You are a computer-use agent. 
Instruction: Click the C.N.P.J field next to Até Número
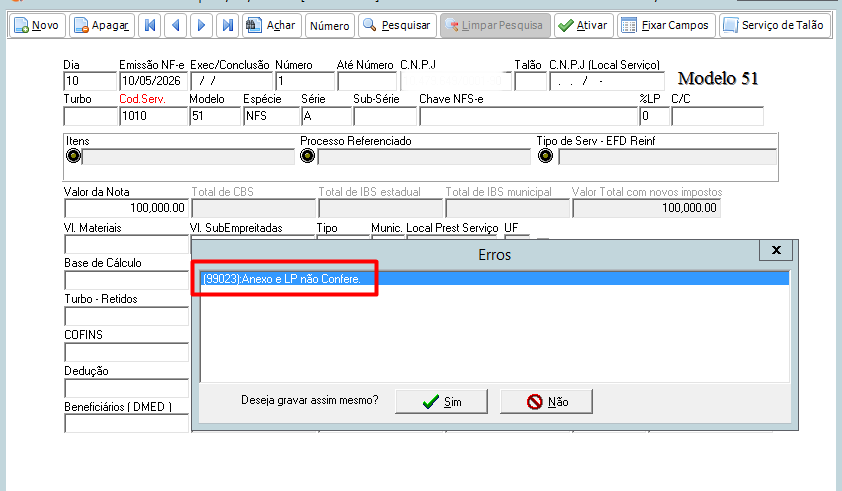455,81
